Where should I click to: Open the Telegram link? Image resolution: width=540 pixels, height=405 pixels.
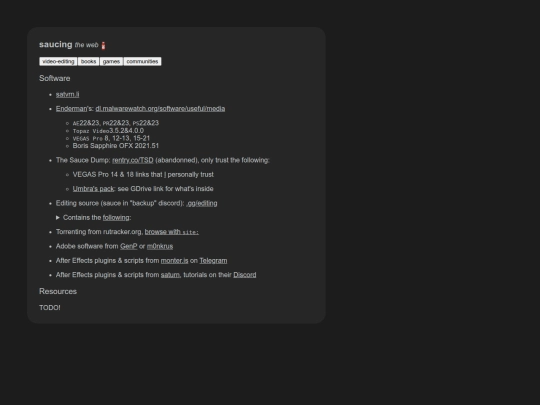(213, 261)
